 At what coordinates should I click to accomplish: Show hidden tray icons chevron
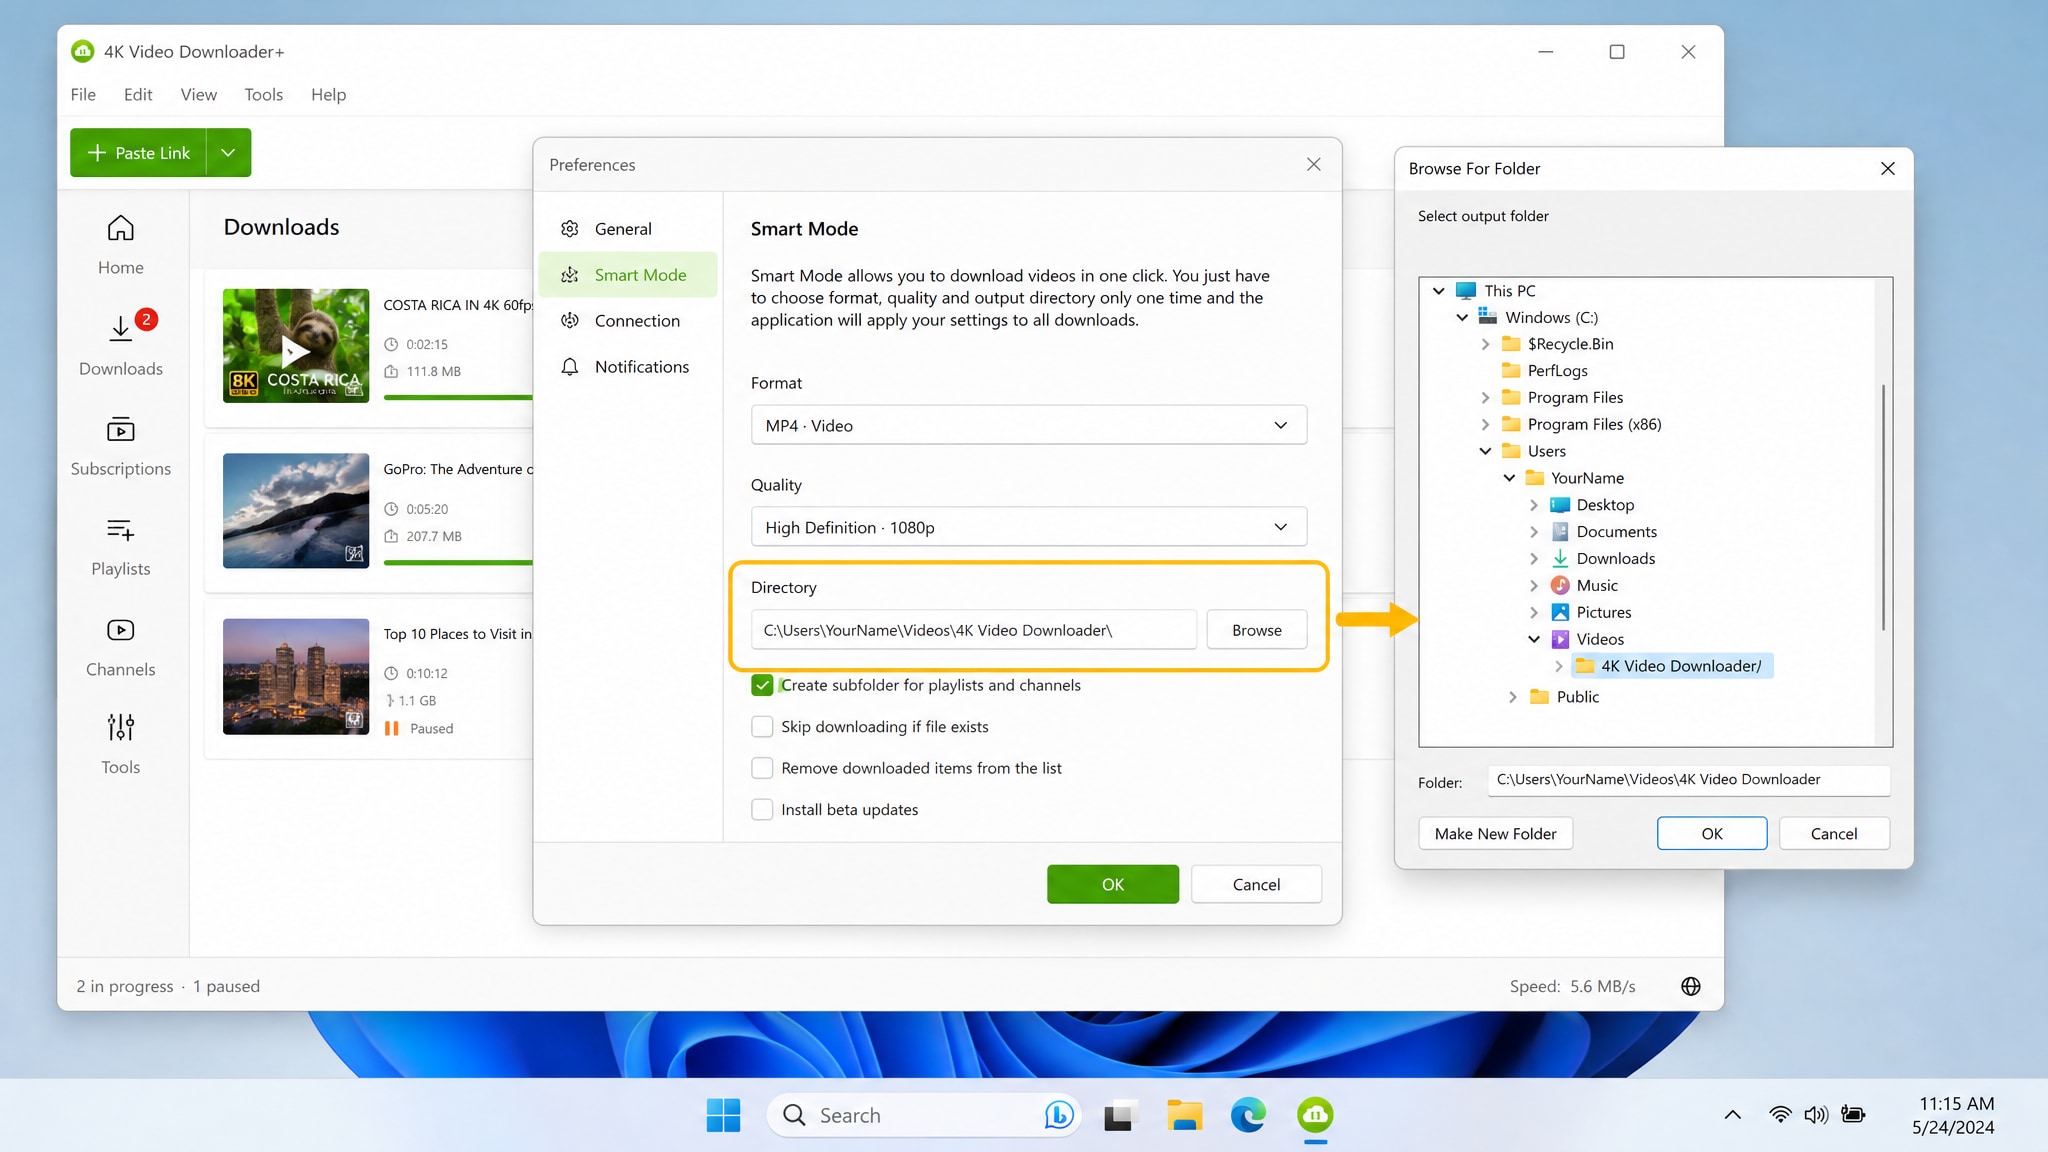[x=1733, y=1114]
